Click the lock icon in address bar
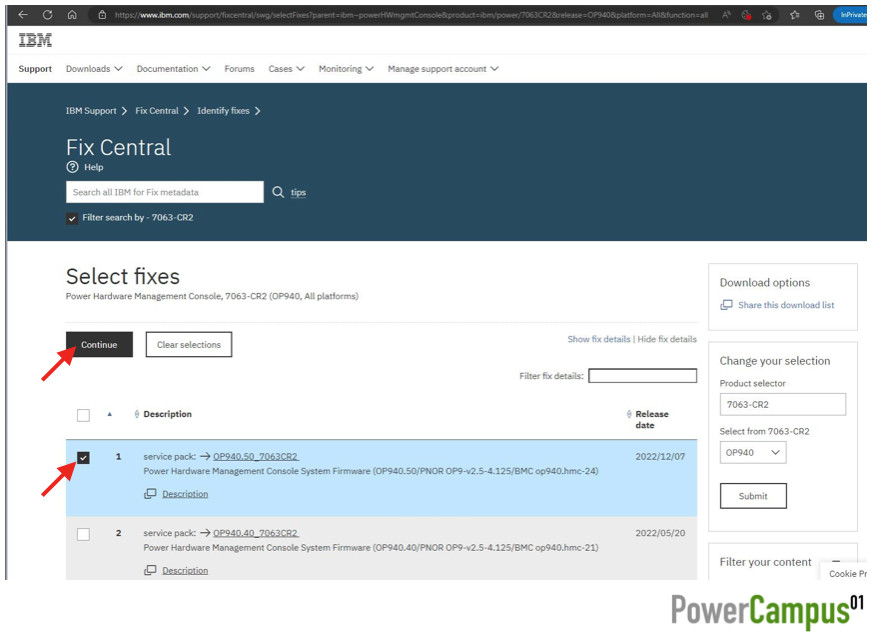This screenshot has height=641, width=876. click(x=102, y=15)
